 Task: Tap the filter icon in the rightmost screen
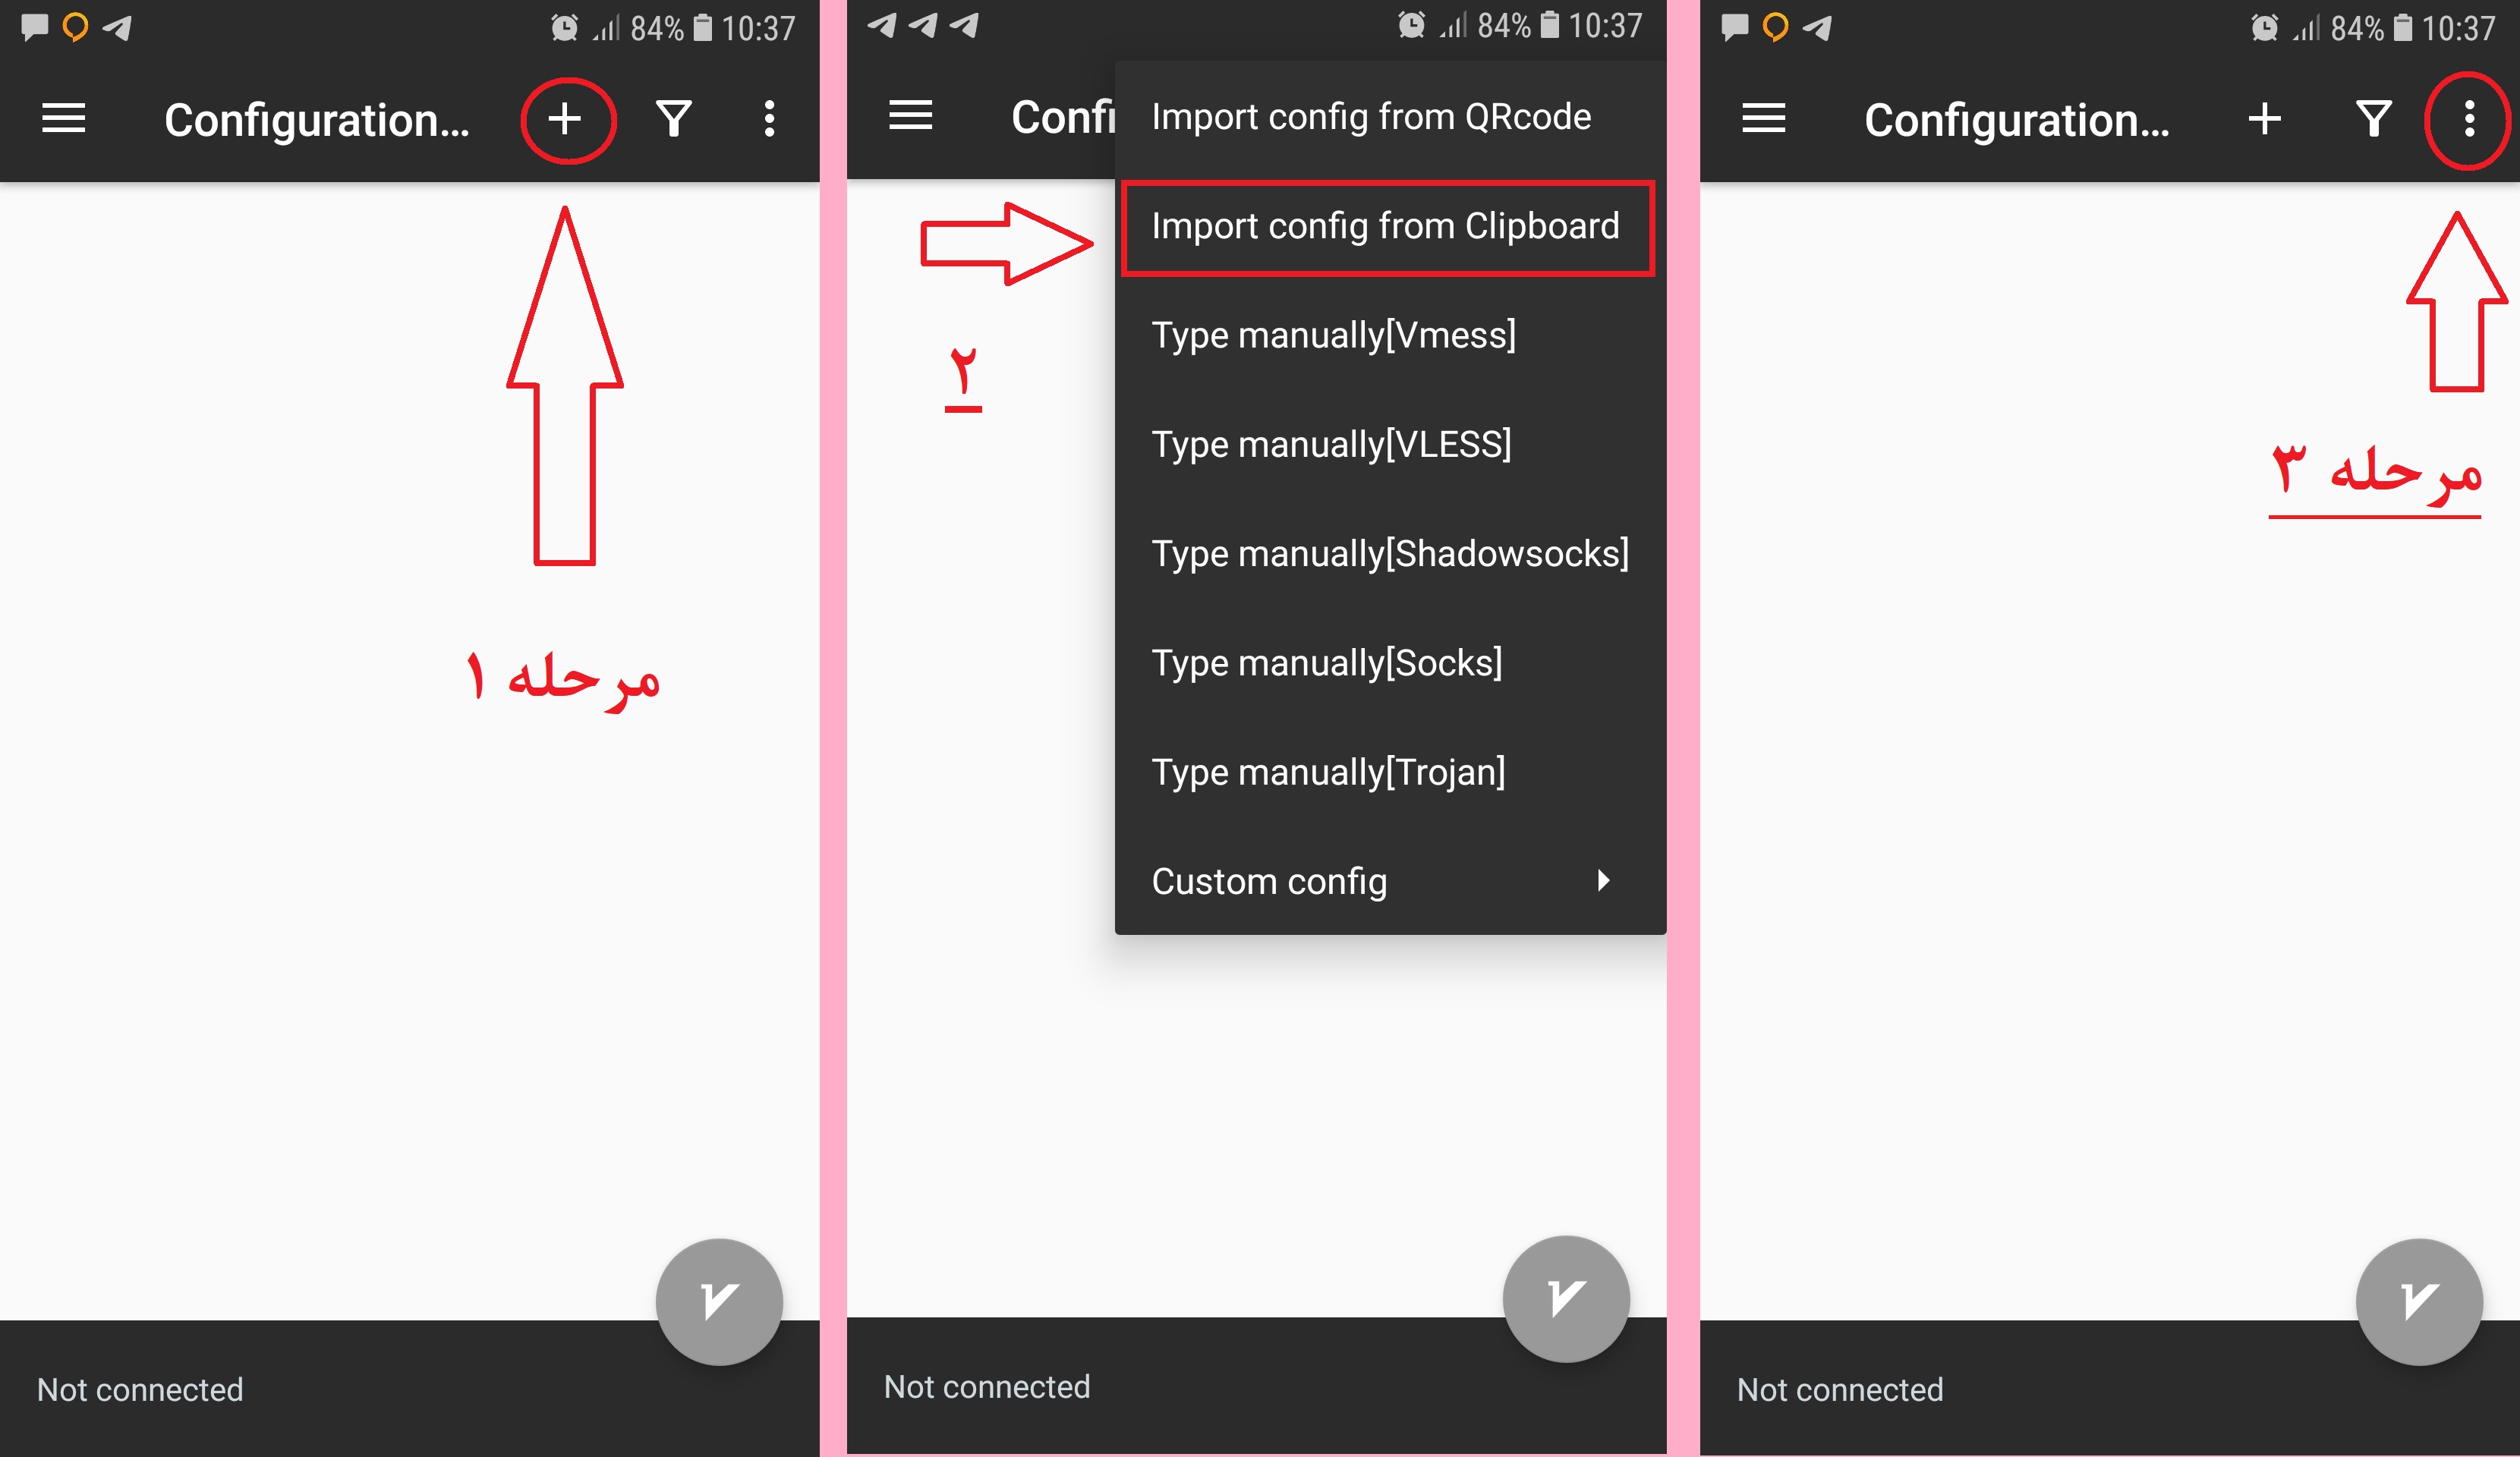pos(2374,119)
